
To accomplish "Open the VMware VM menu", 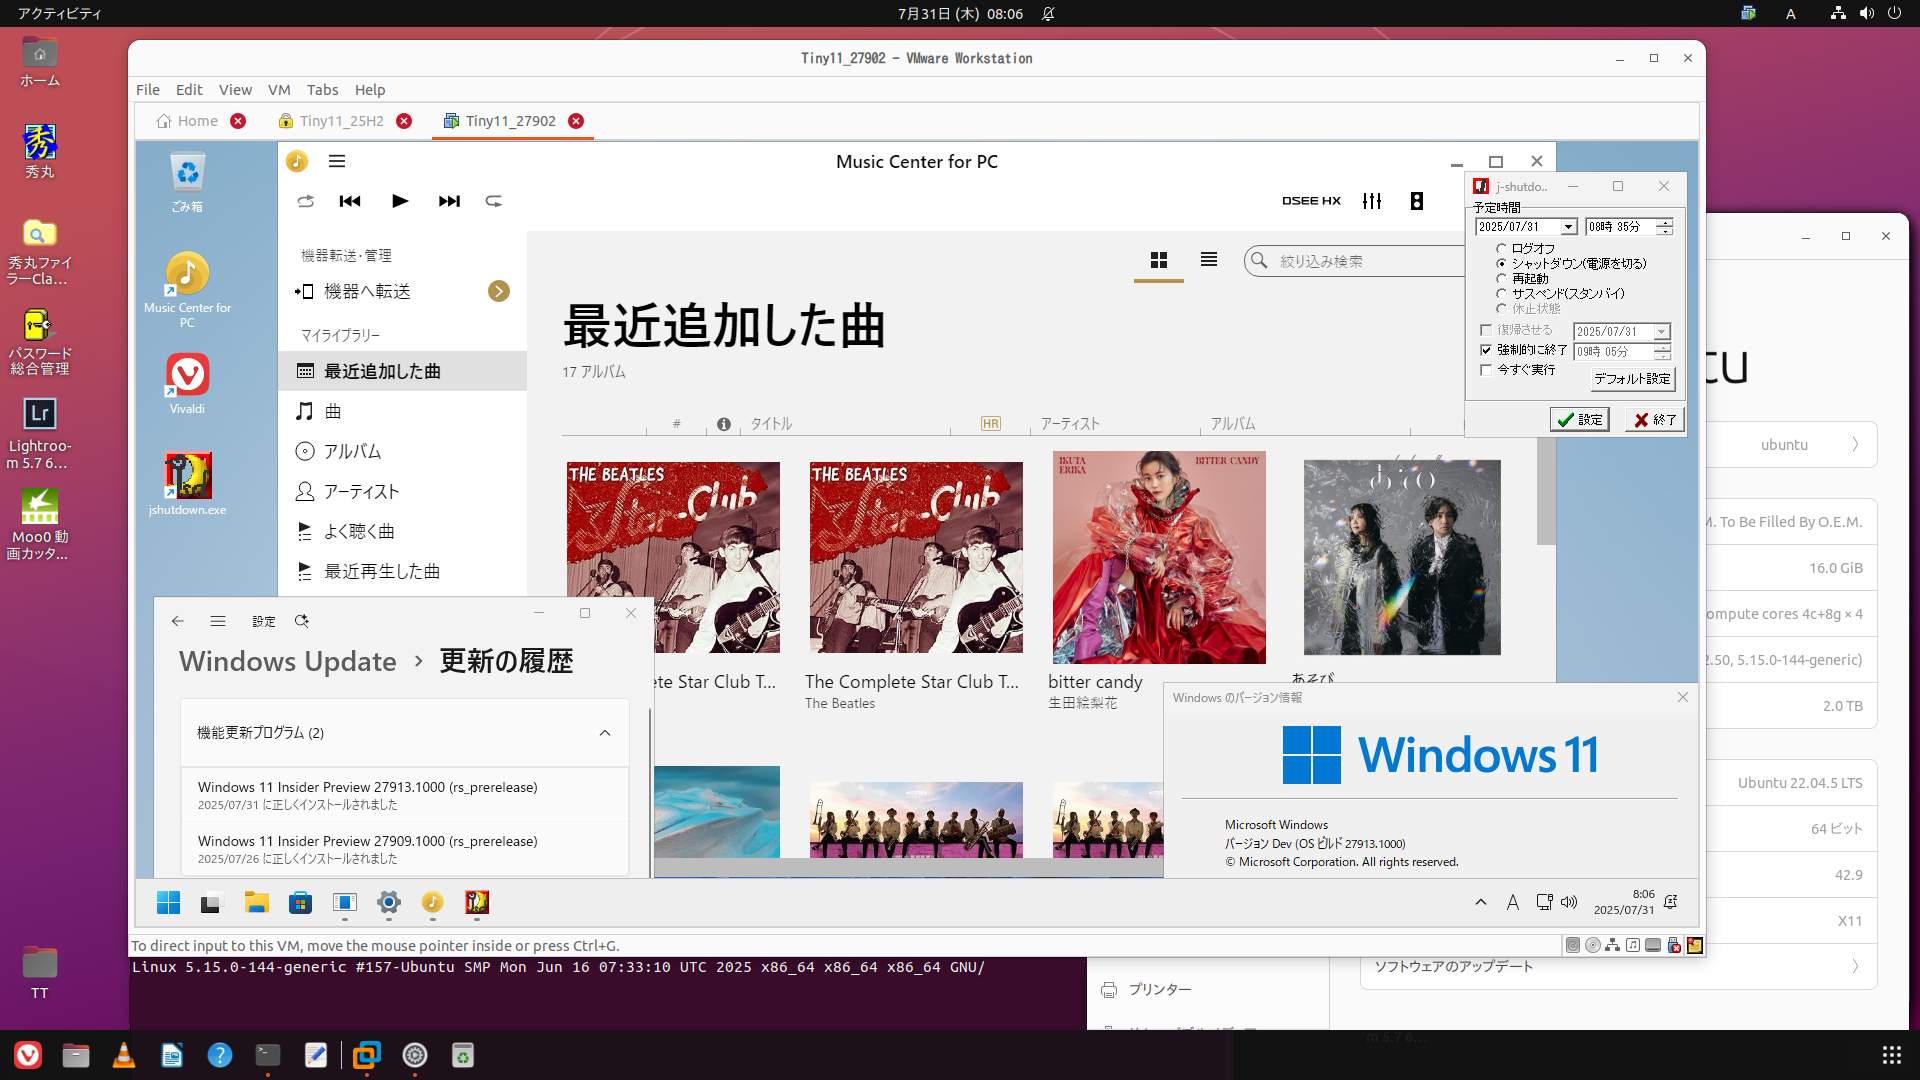I will click(x=279, y=89).
